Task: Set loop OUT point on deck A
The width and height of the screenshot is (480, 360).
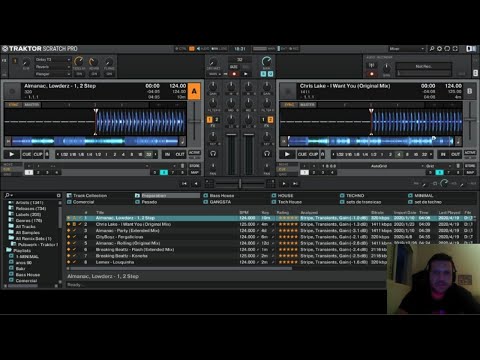Action: tap(180, 154)
